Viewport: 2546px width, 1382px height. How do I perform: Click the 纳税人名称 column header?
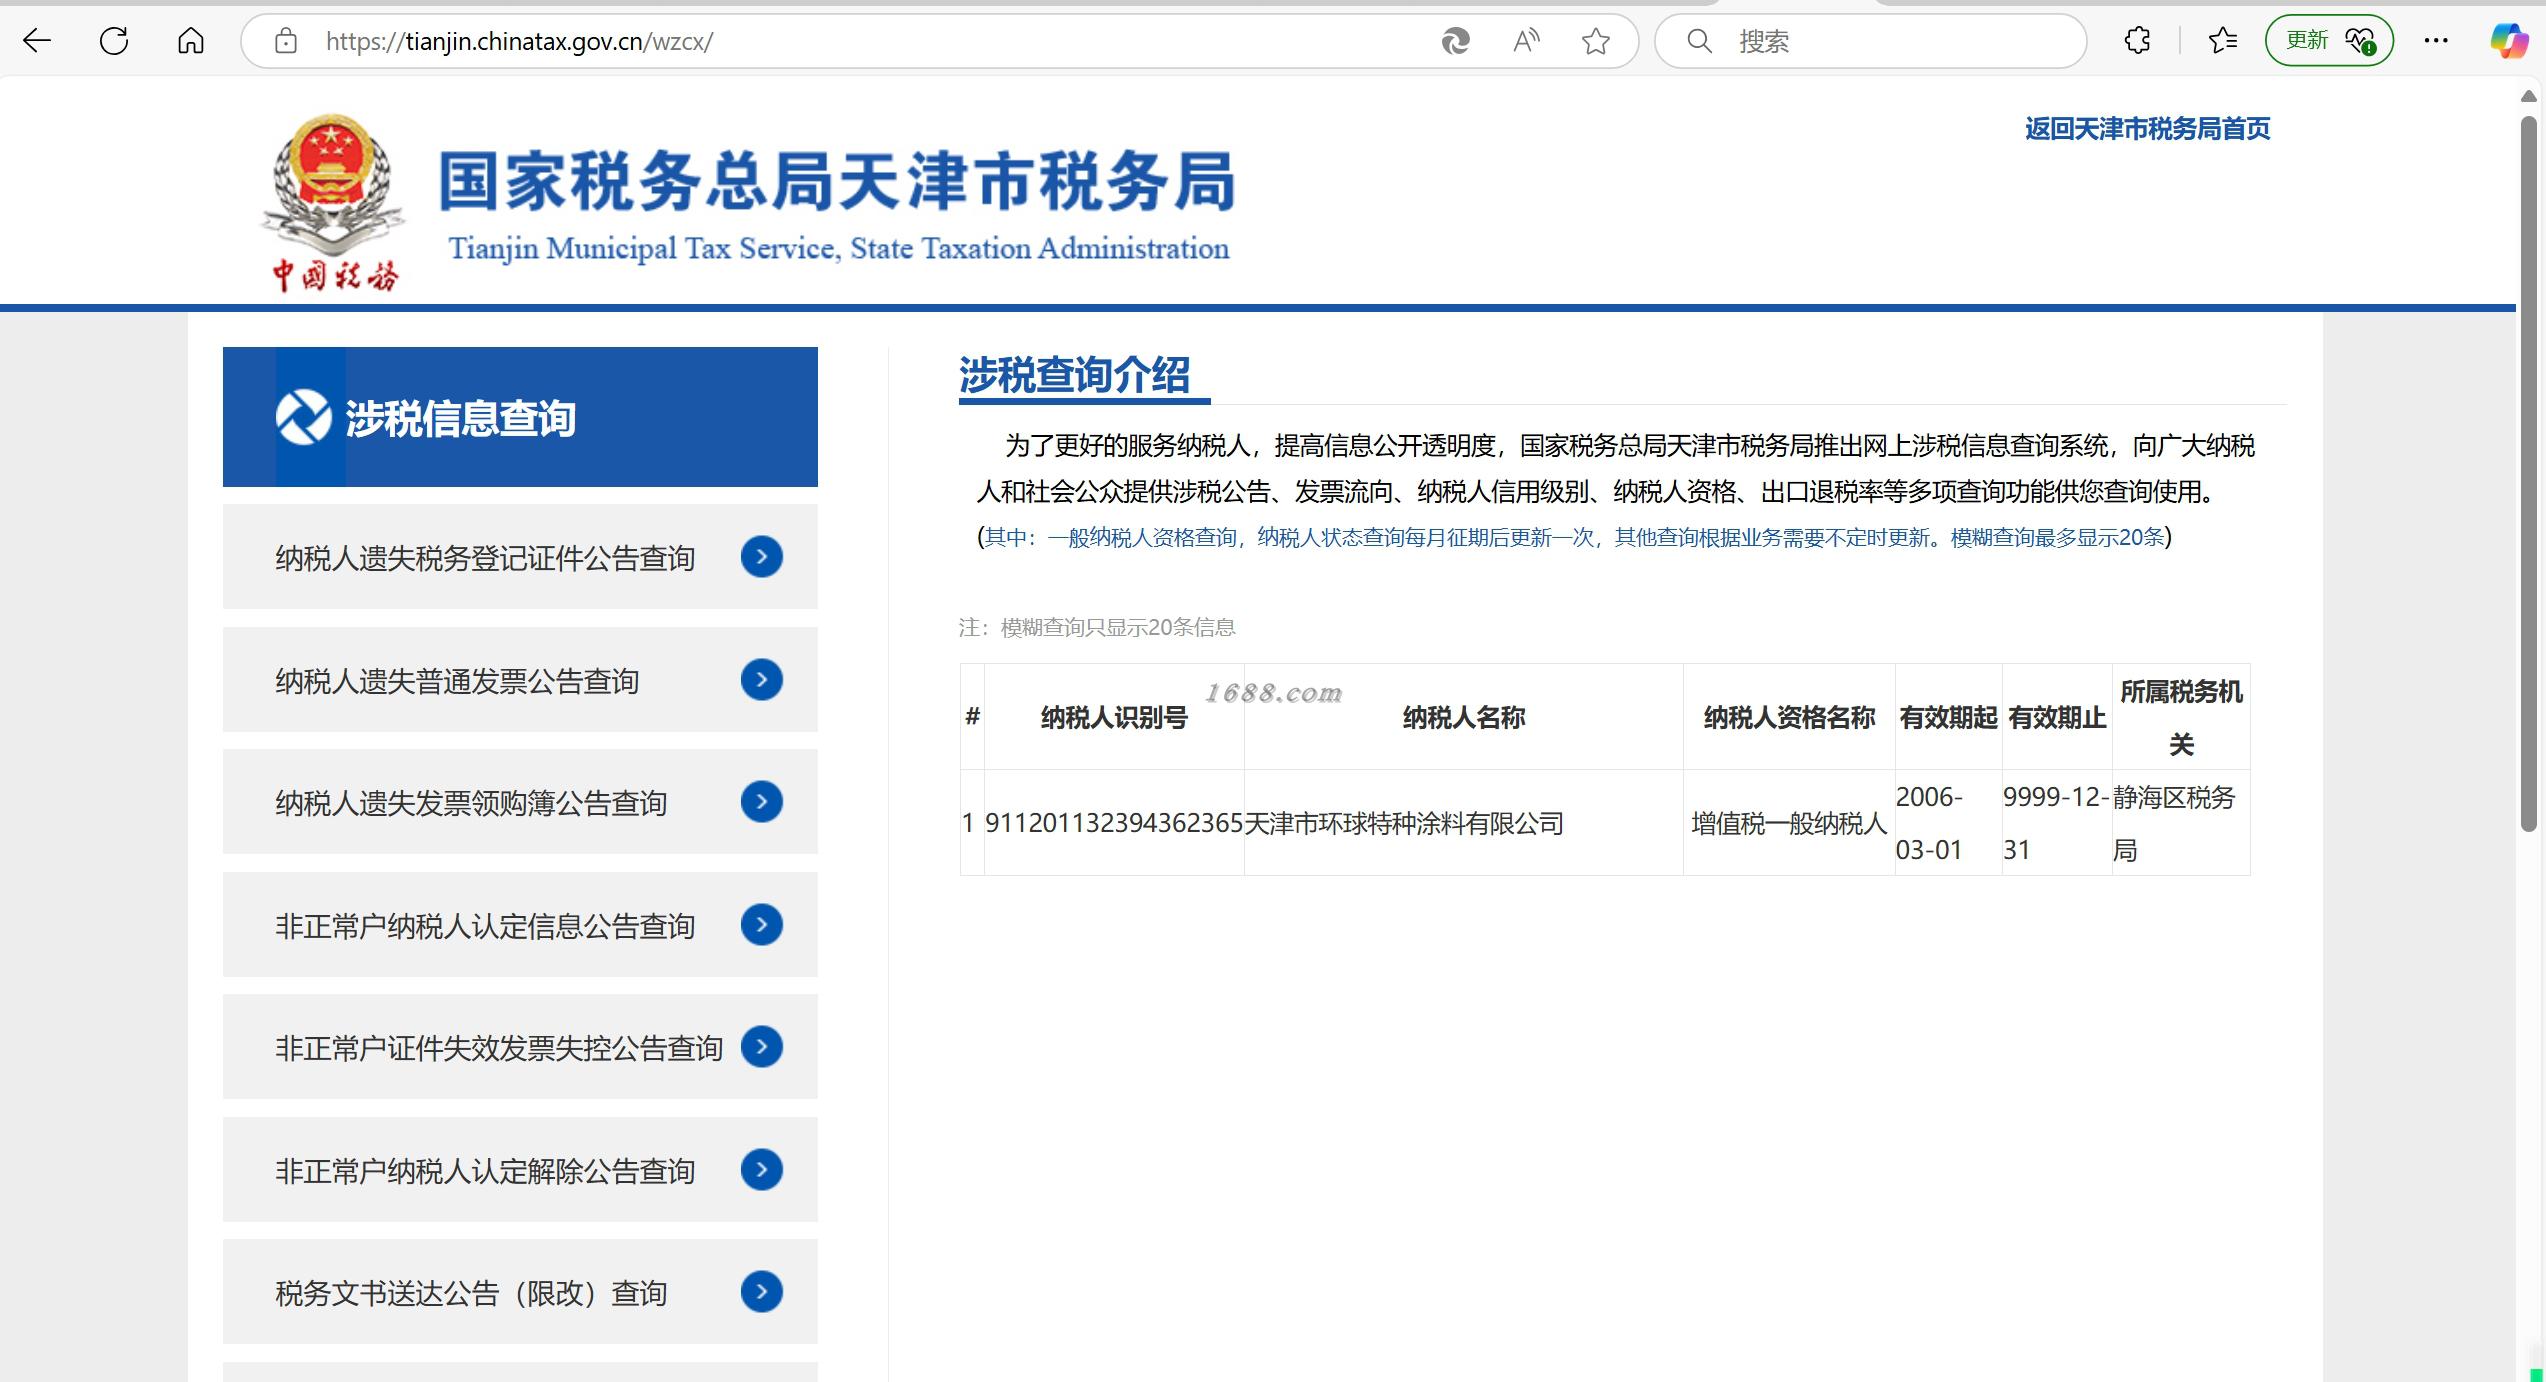[1464, 717]
